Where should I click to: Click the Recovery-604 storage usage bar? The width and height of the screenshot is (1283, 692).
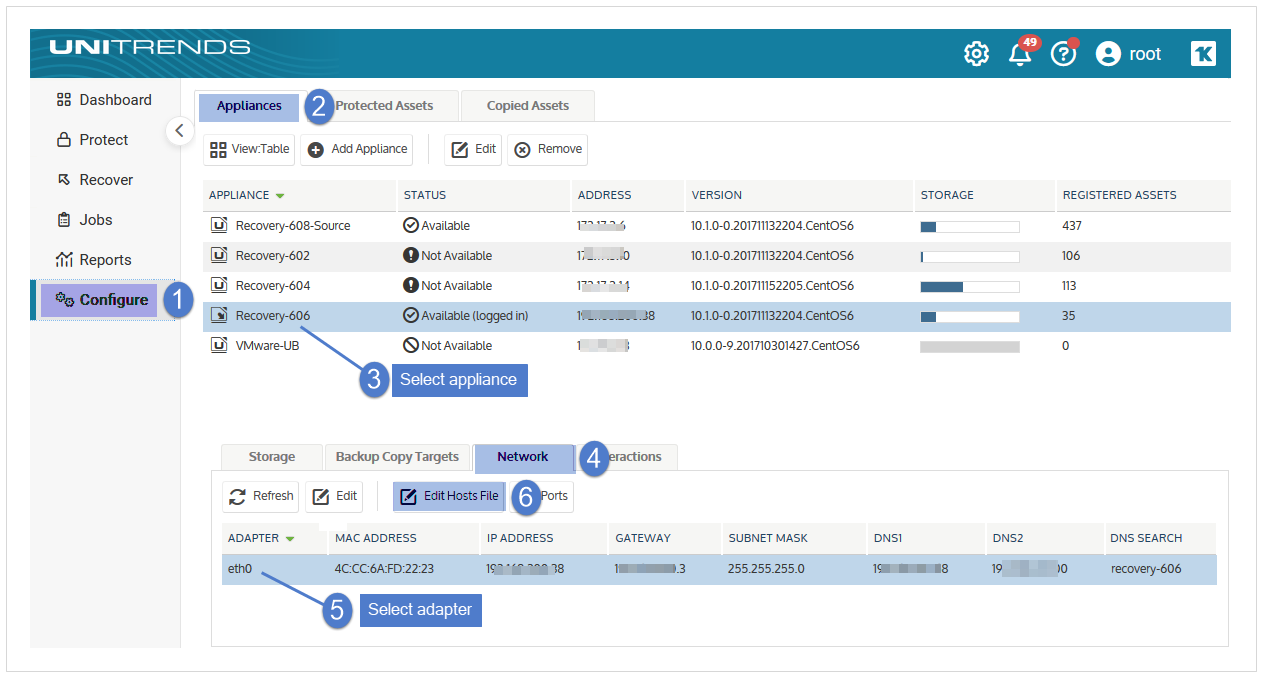[x=970, y=287]
